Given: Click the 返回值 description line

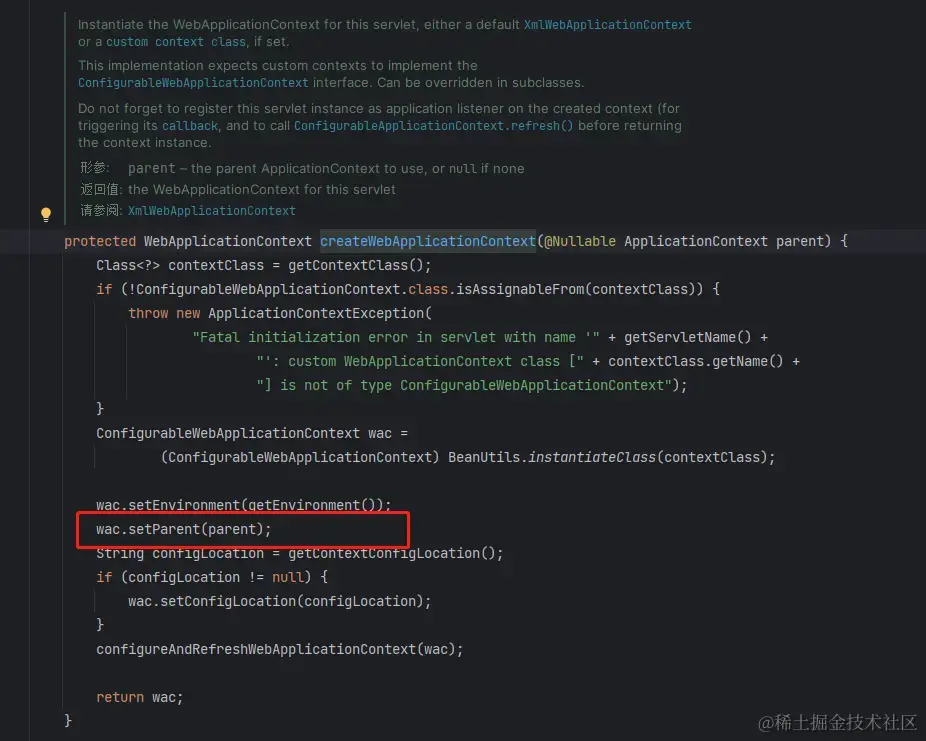Looking at the screenshot, I should (x=237, y=190).
